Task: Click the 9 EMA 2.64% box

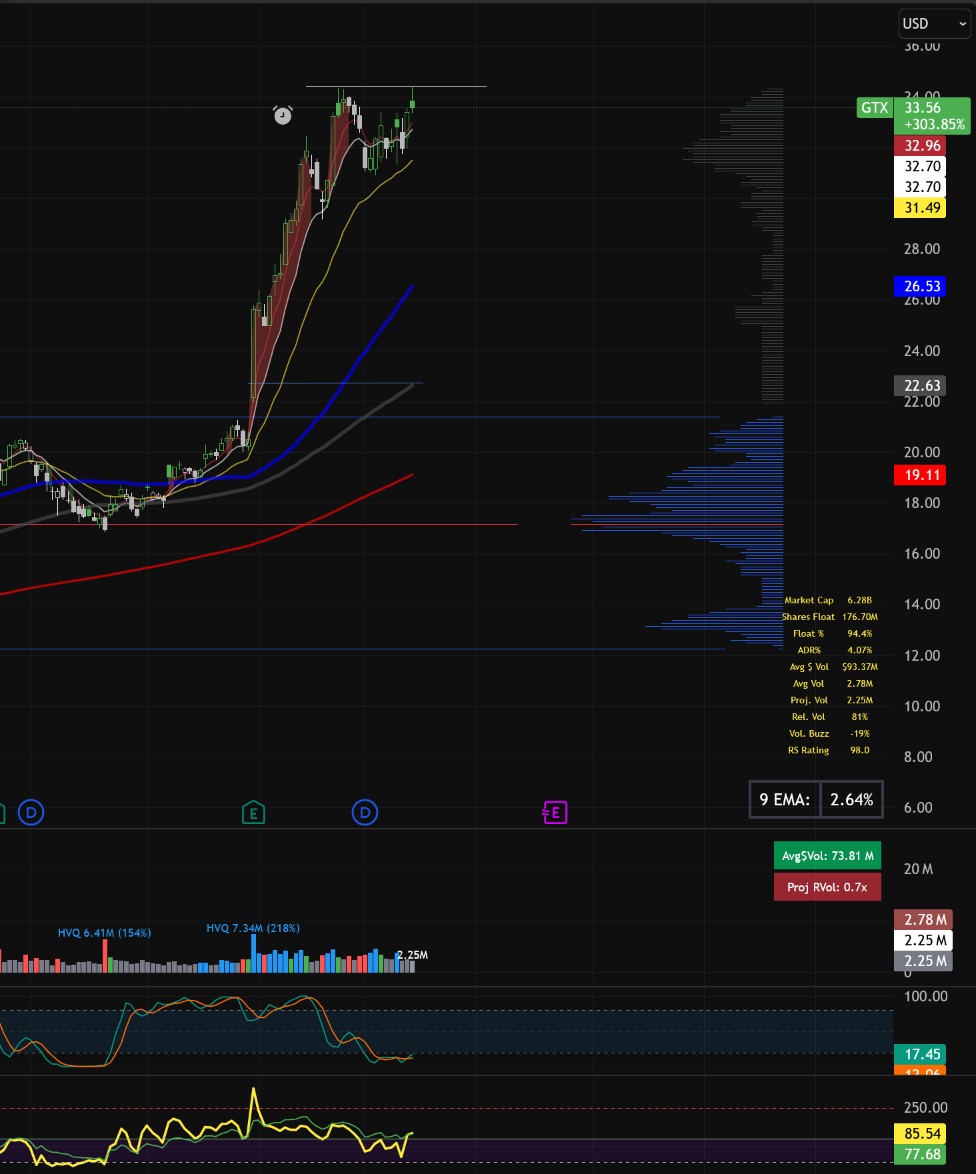Action: click(817, 800)
